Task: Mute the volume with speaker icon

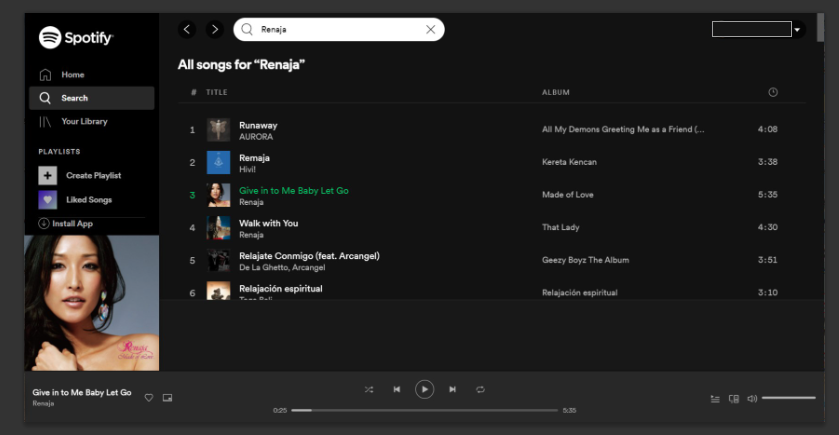Action: pos(752,399)
